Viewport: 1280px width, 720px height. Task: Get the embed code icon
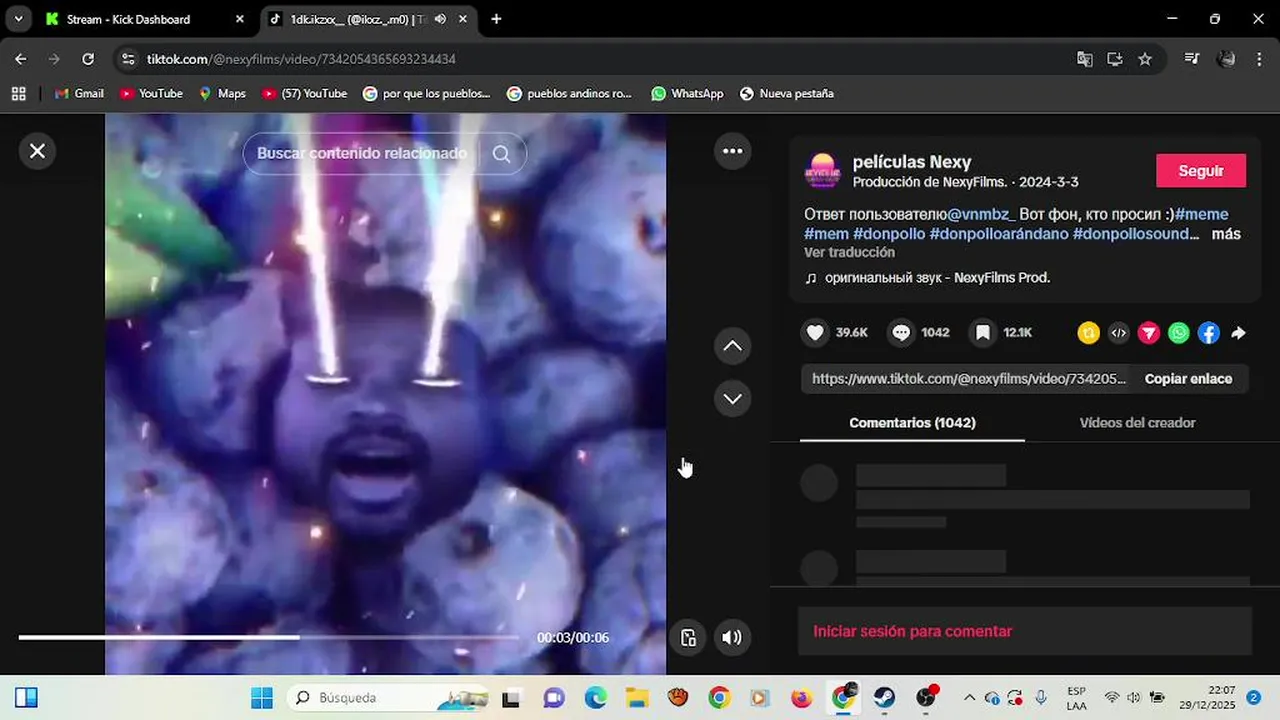click(1119, 333)
